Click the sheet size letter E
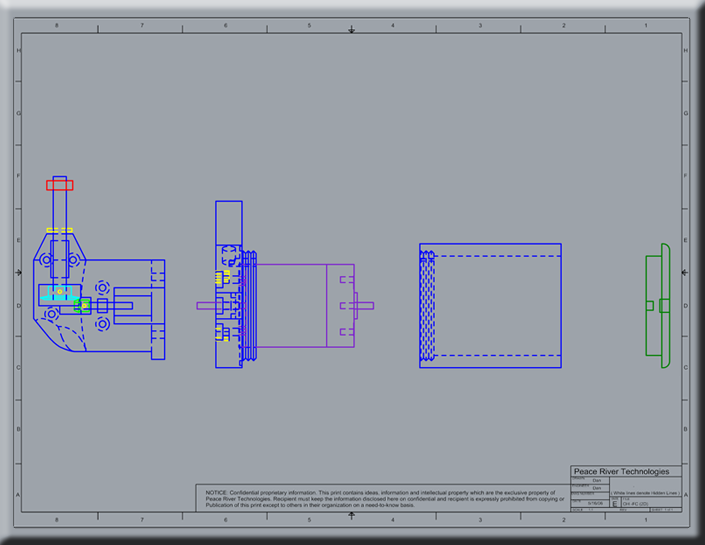 pyautogui.click(x=615, y=504)
